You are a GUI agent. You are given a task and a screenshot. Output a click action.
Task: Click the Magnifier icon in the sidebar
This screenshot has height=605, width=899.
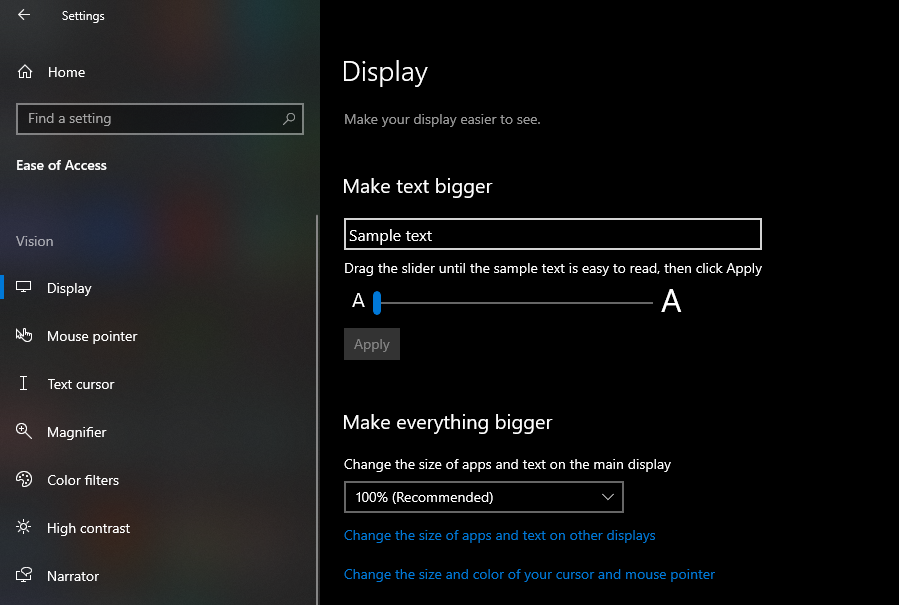click(22, 432)
